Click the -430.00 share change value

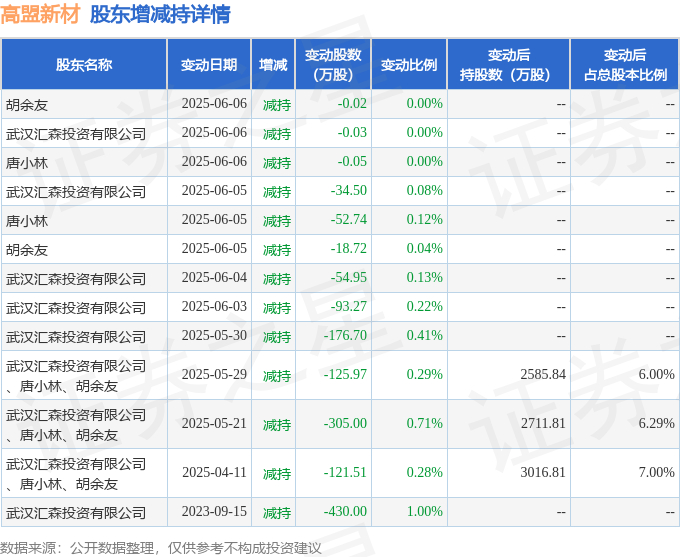click(x=345, y=511)
